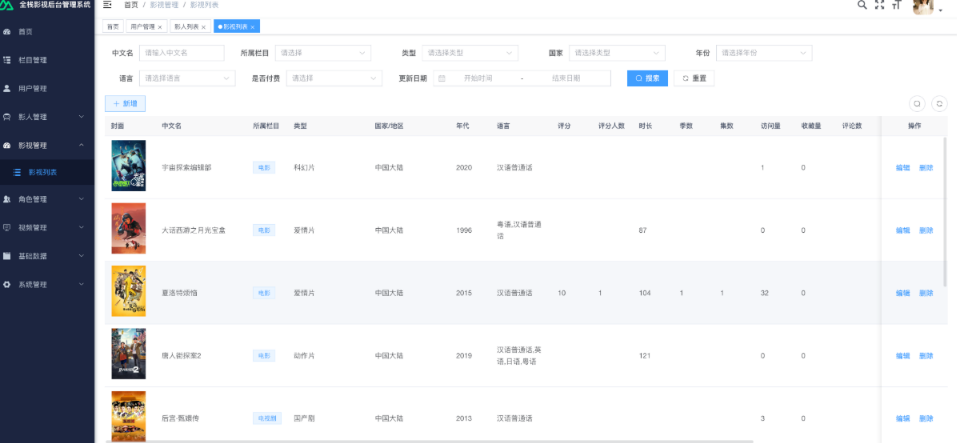Click the cover thumbnail of 唐人街探案2
Image resolution: width=966 pixels, height=443 pixels.
pos(129,354)
